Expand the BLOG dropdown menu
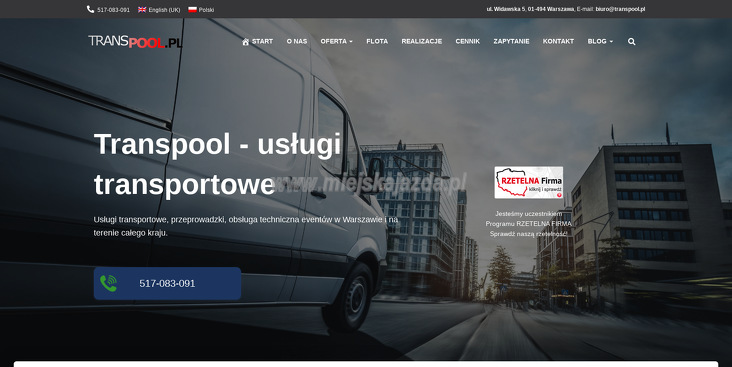The image size is (732, 367). [600, 42]
